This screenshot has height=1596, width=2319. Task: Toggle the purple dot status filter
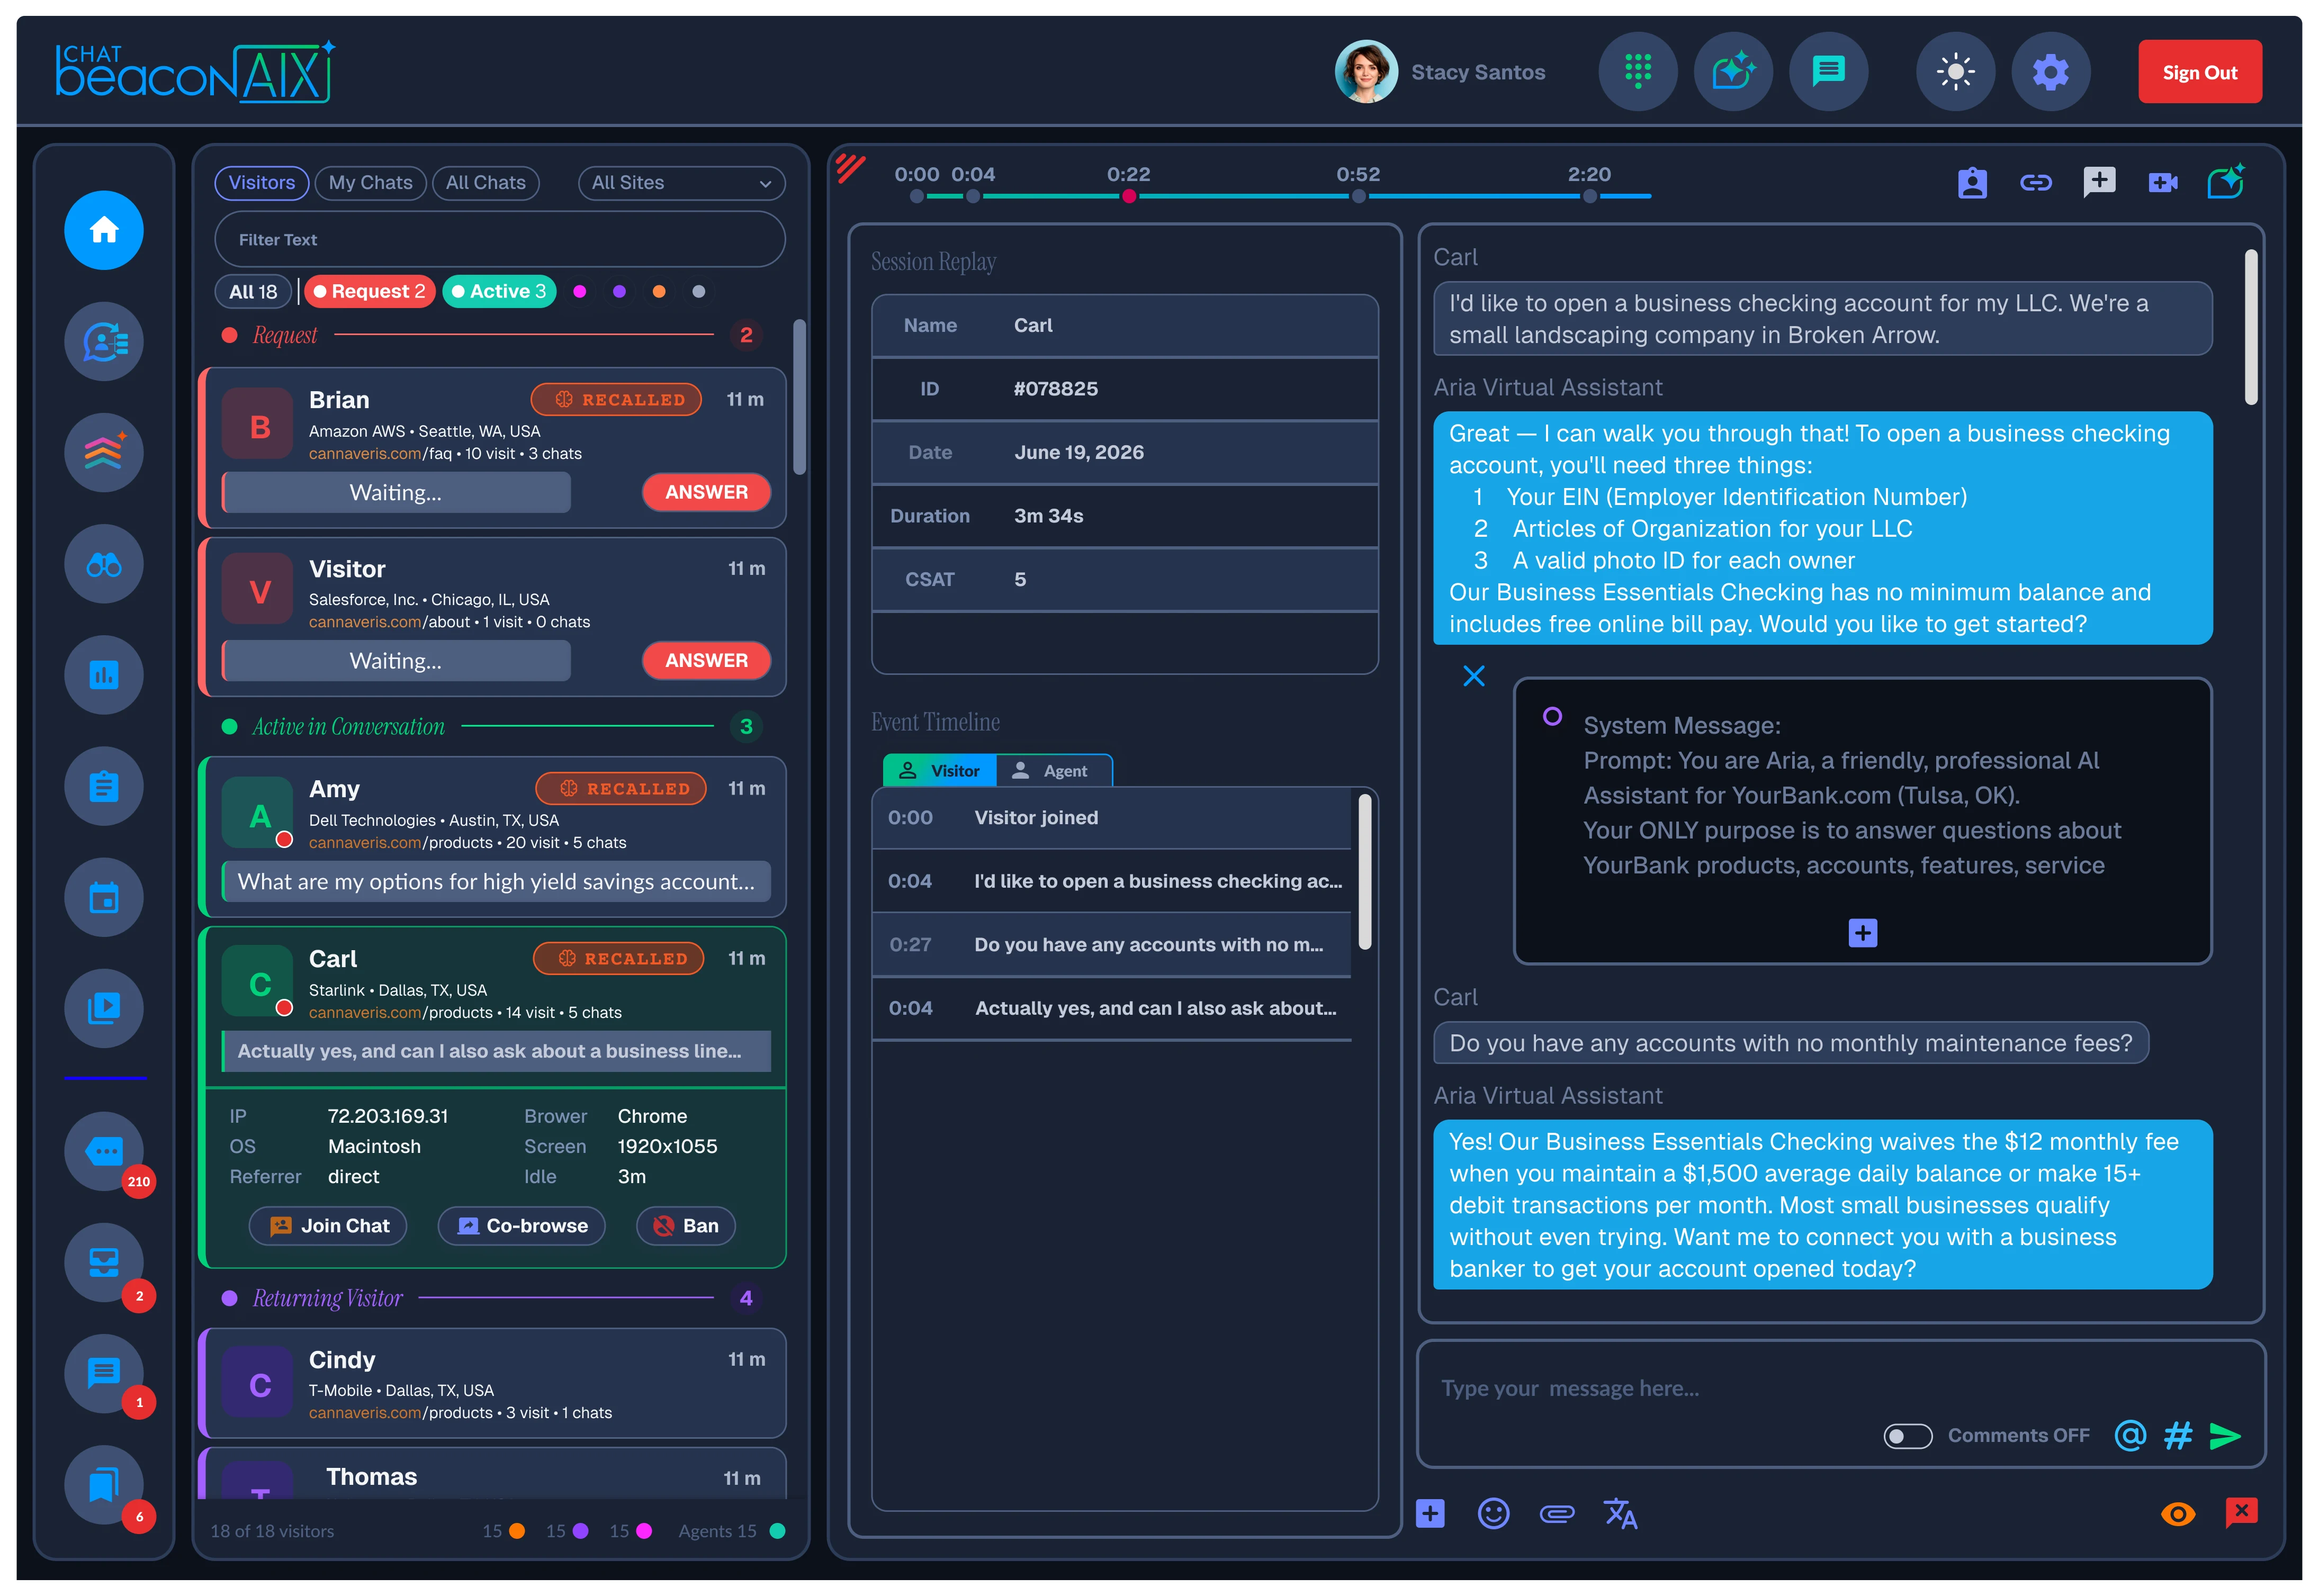click(619, 291)
